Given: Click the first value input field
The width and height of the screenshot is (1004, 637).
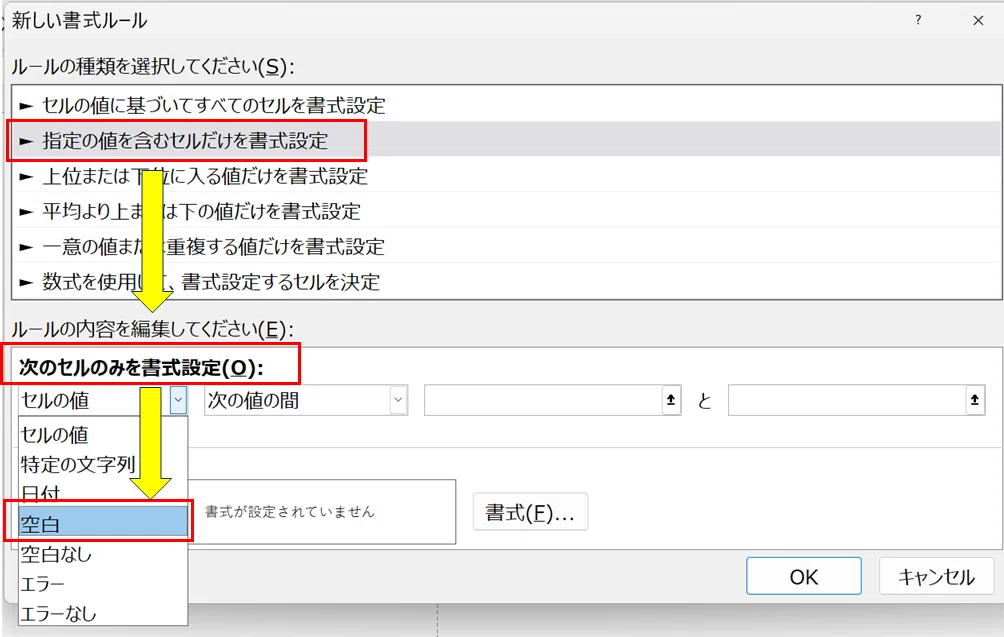Looking at the screenshot, I should [543, 400].
